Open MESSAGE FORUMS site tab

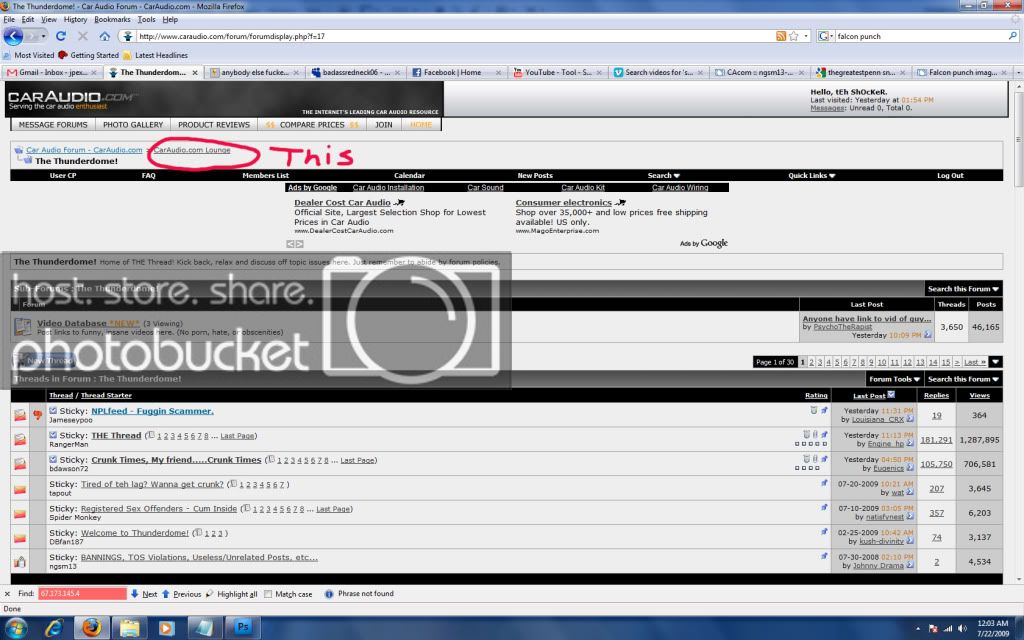point(53,125)
